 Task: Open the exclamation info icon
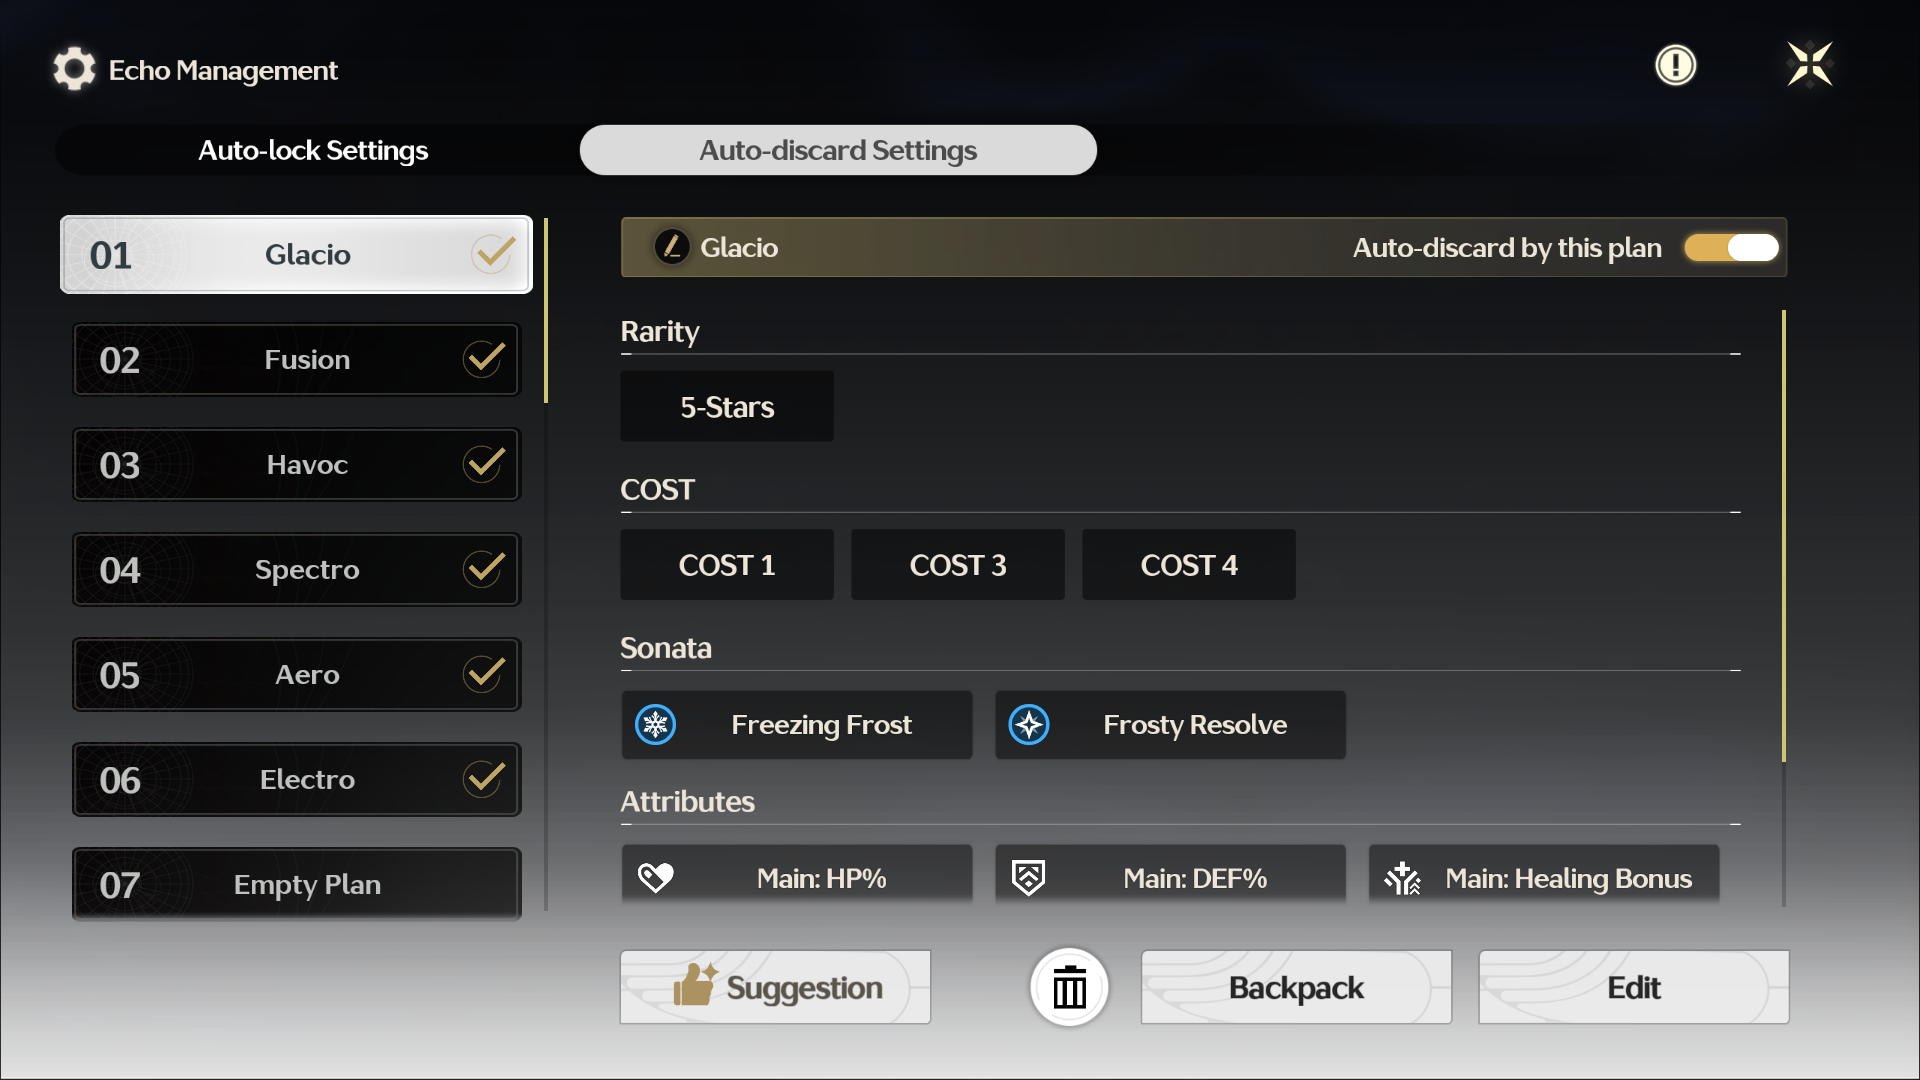tap(1675, 65)
